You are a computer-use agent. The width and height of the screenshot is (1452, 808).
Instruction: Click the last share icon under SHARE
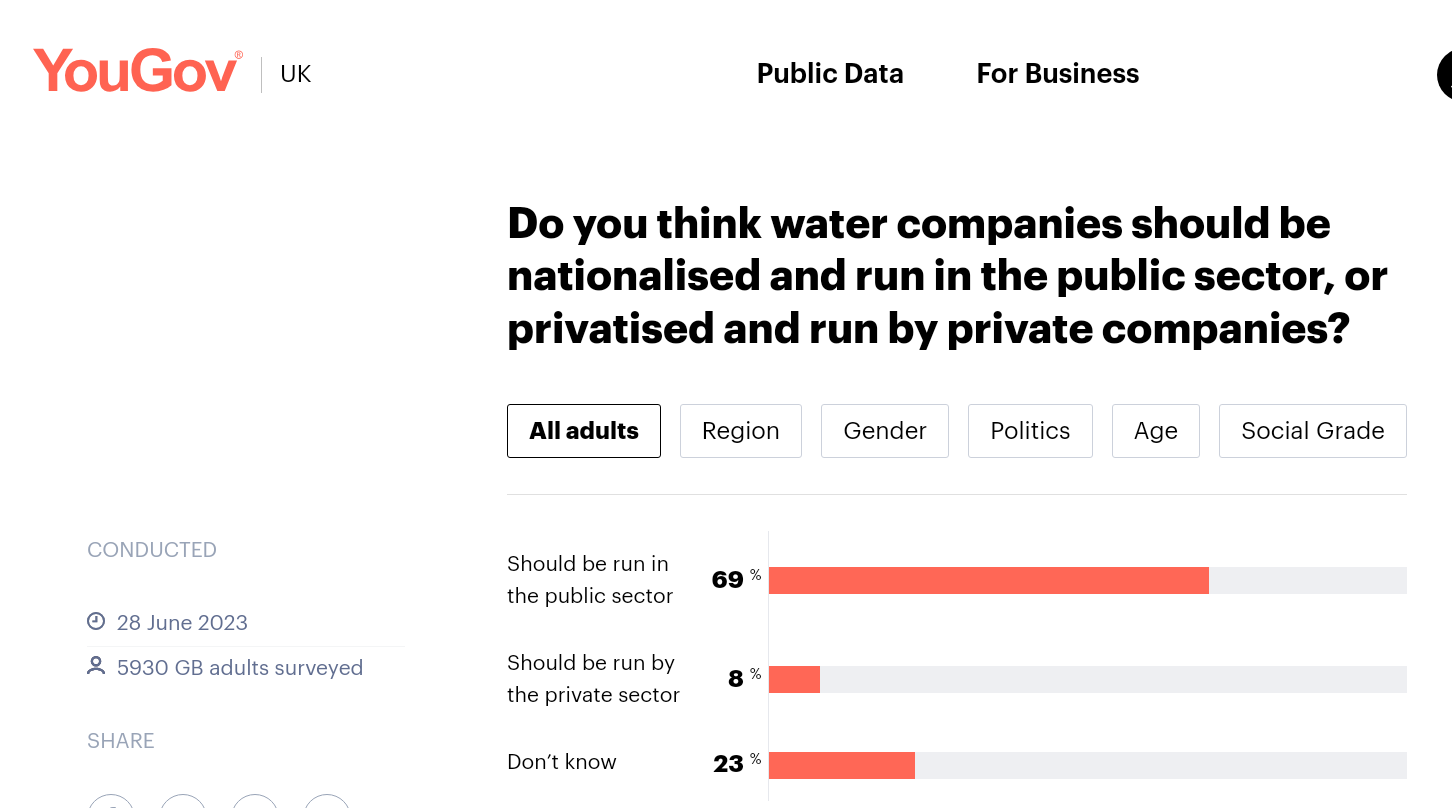[x=327, y=802]
